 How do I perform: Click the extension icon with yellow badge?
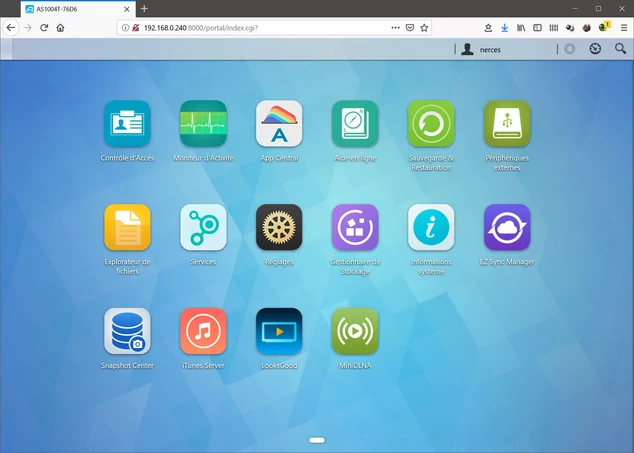pos(604,27)
